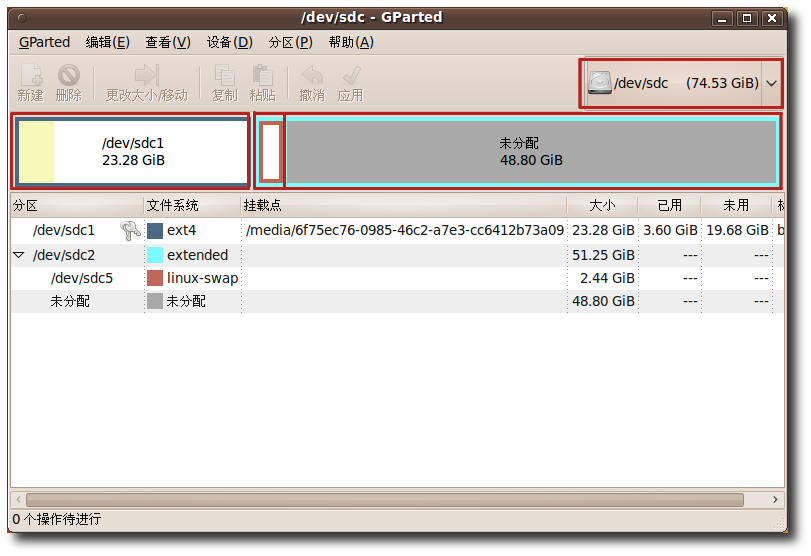The image size is (811, 556).
Task: Click the linux-swap filesystem label
Action: (x=202, y=278)
